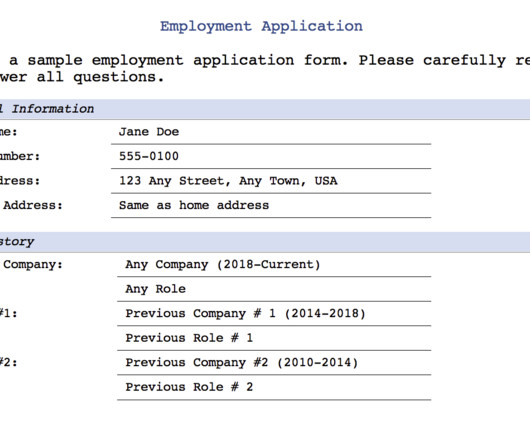This screenshot has width=530, height=442.
Task: Select the Any Company (2018-Current) field
Action: (x=274, y=265)
